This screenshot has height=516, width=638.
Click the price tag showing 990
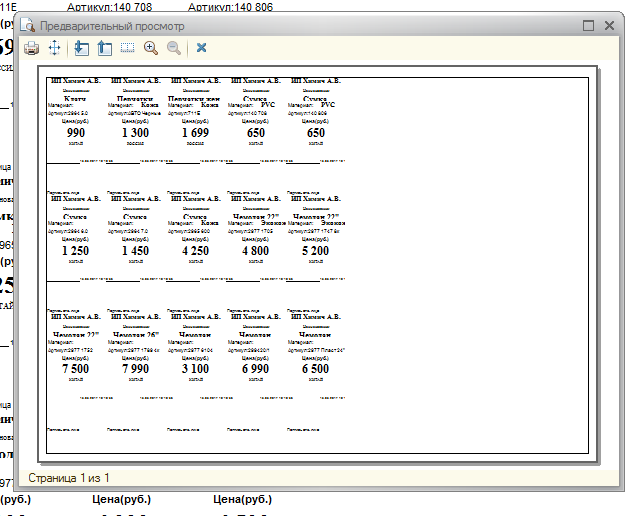[75, 133]
